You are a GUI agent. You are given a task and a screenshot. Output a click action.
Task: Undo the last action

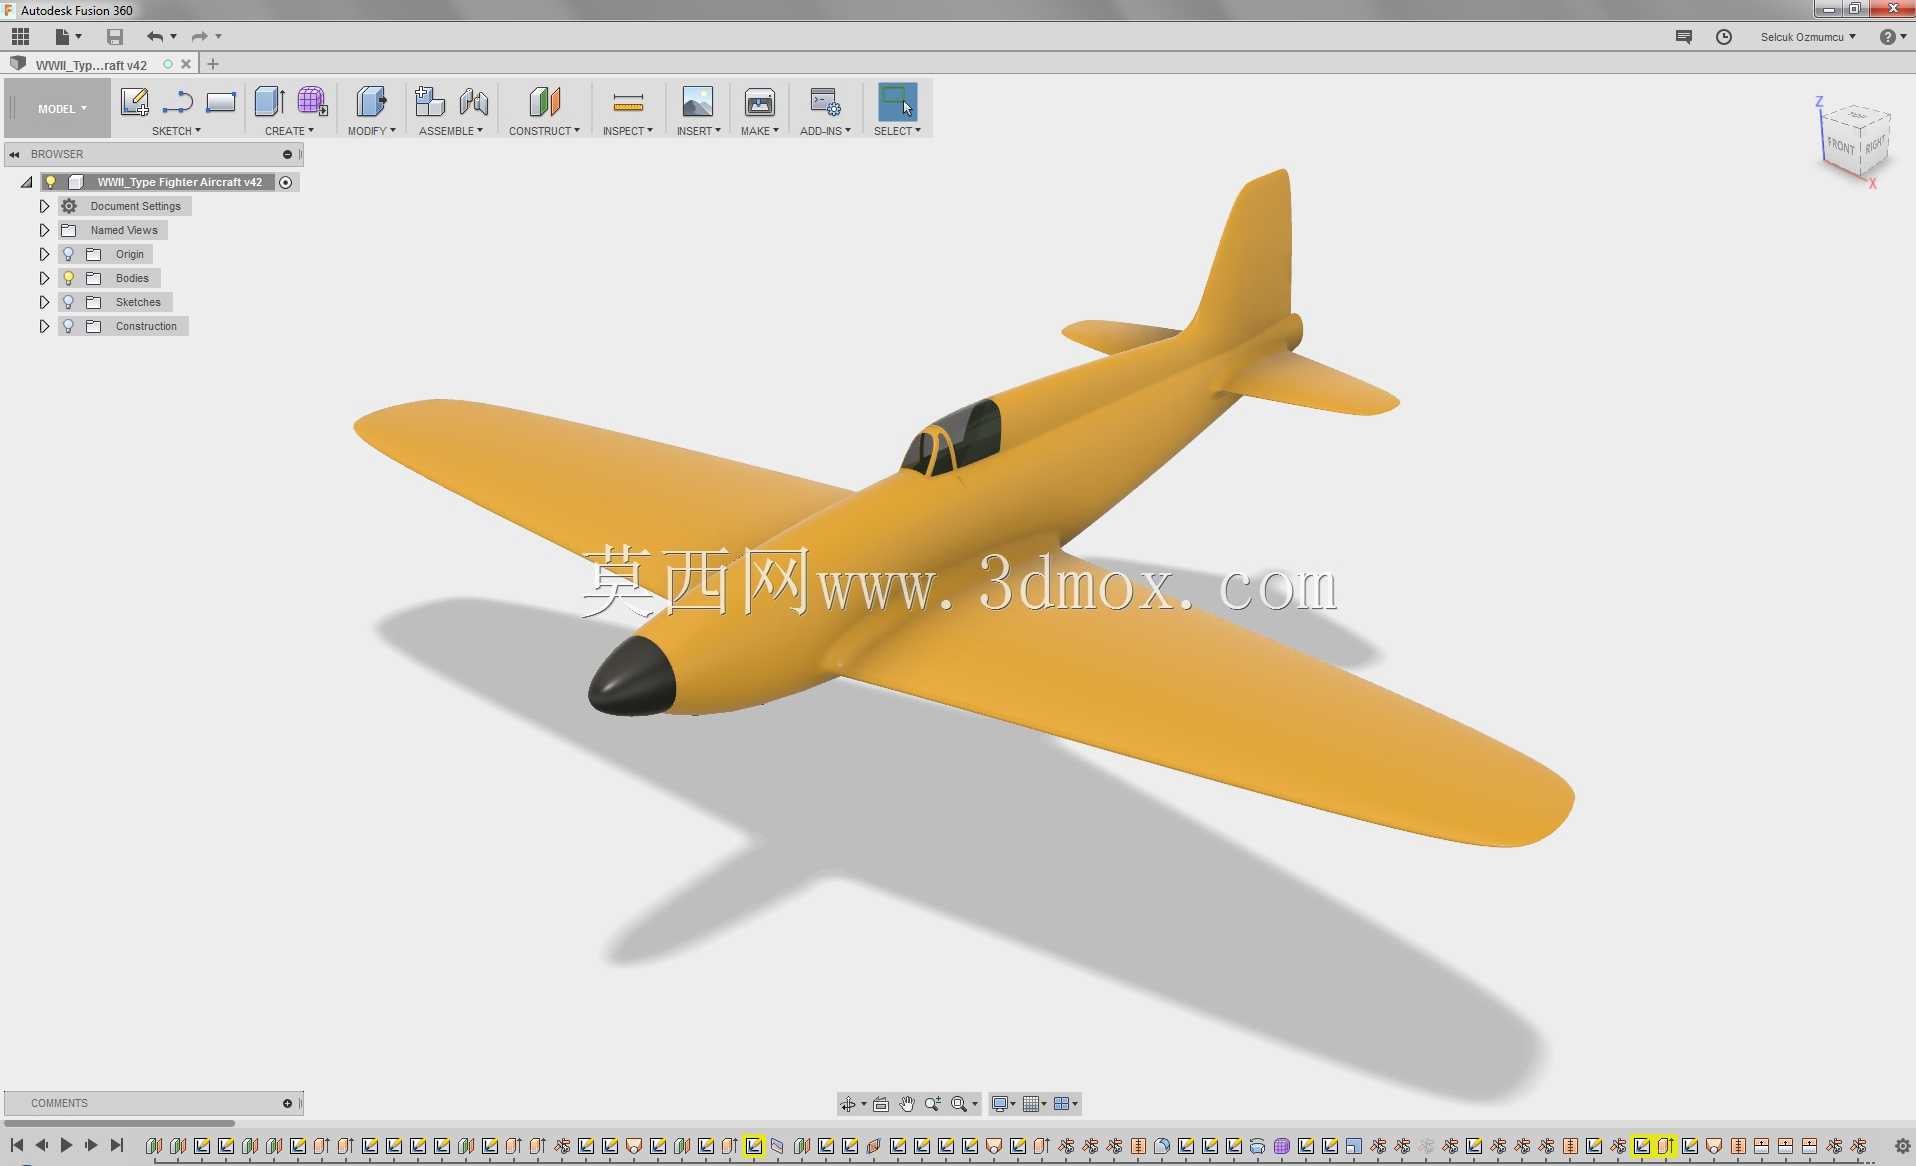click(155, 37)
